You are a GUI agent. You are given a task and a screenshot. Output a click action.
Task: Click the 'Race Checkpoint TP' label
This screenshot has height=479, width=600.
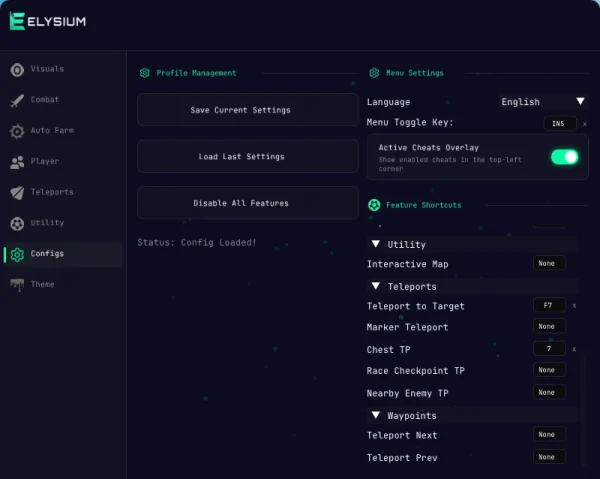(416, 371)
